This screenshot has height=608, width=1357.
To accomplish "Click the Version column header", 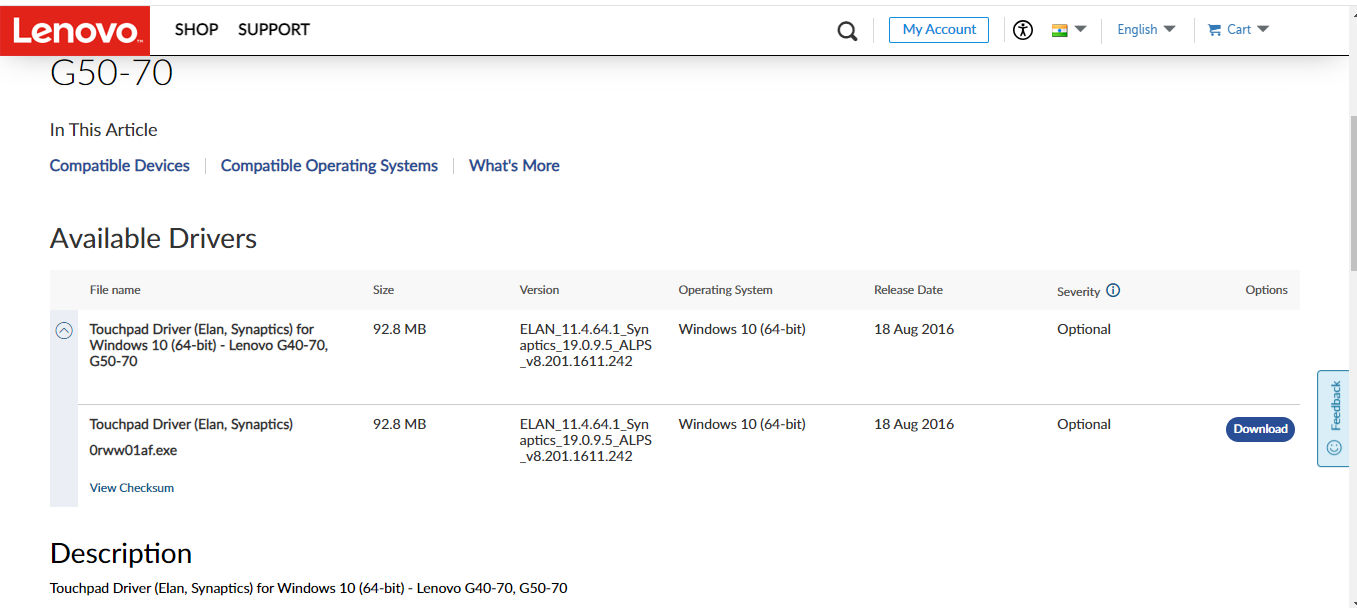I will 539,290.
